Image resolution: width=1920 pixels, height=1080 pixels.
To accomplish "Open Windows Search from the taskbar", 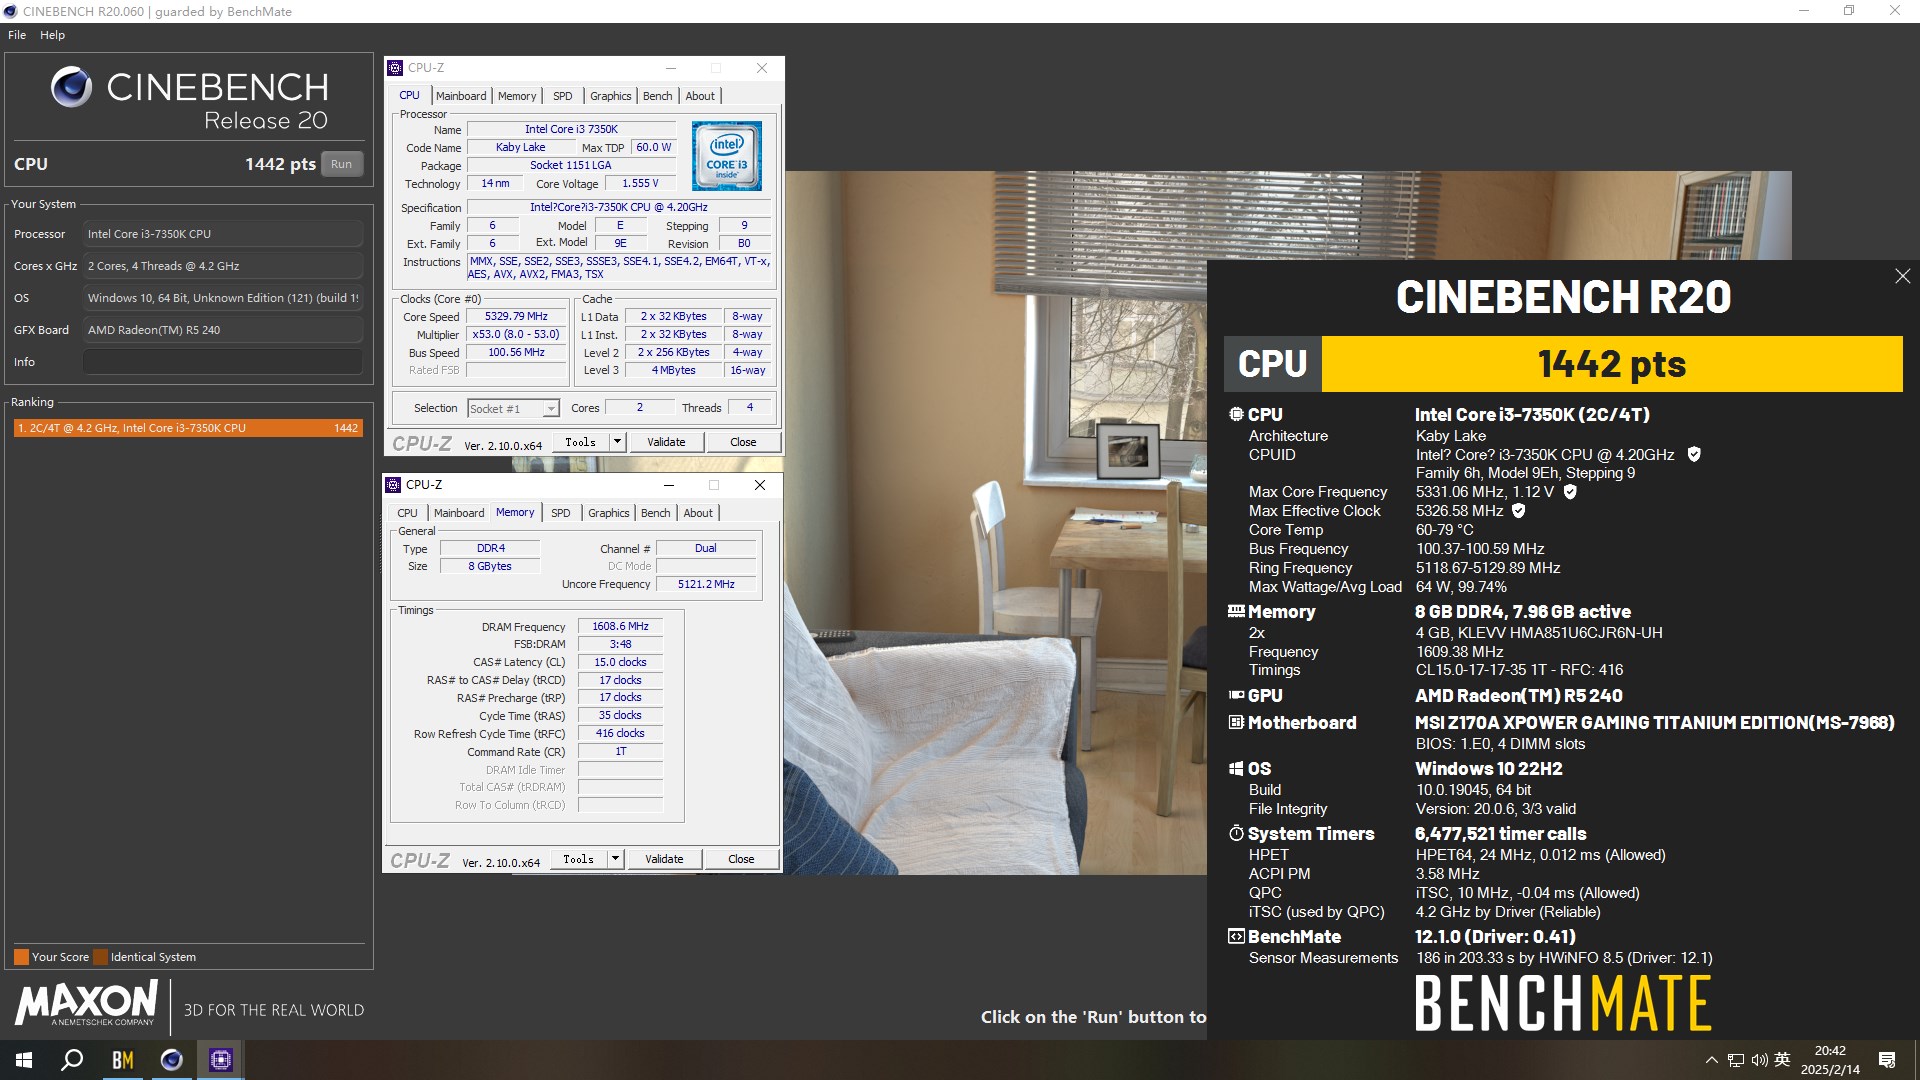I will coord(72,1060).
